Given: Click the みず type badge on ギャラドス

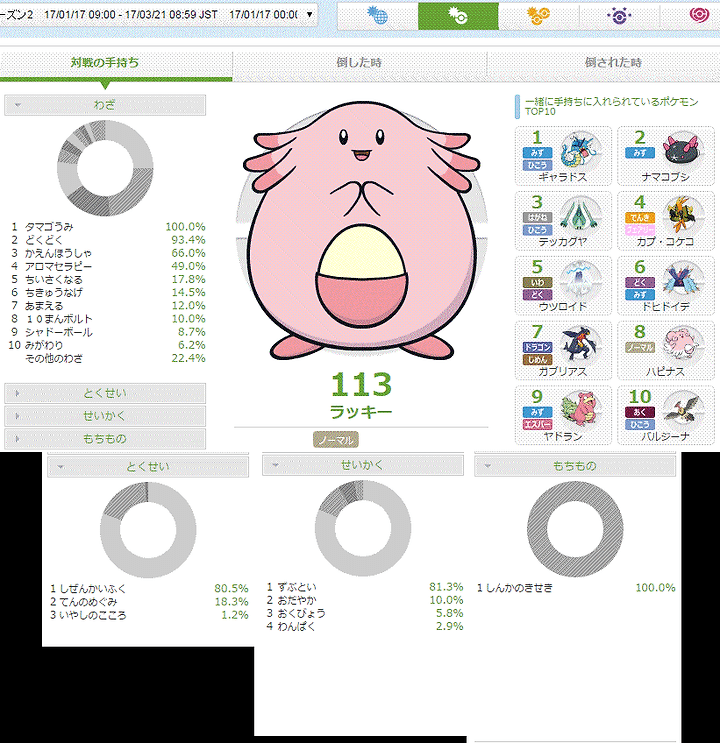Looking at the screenshot, I should coord(538,153).
